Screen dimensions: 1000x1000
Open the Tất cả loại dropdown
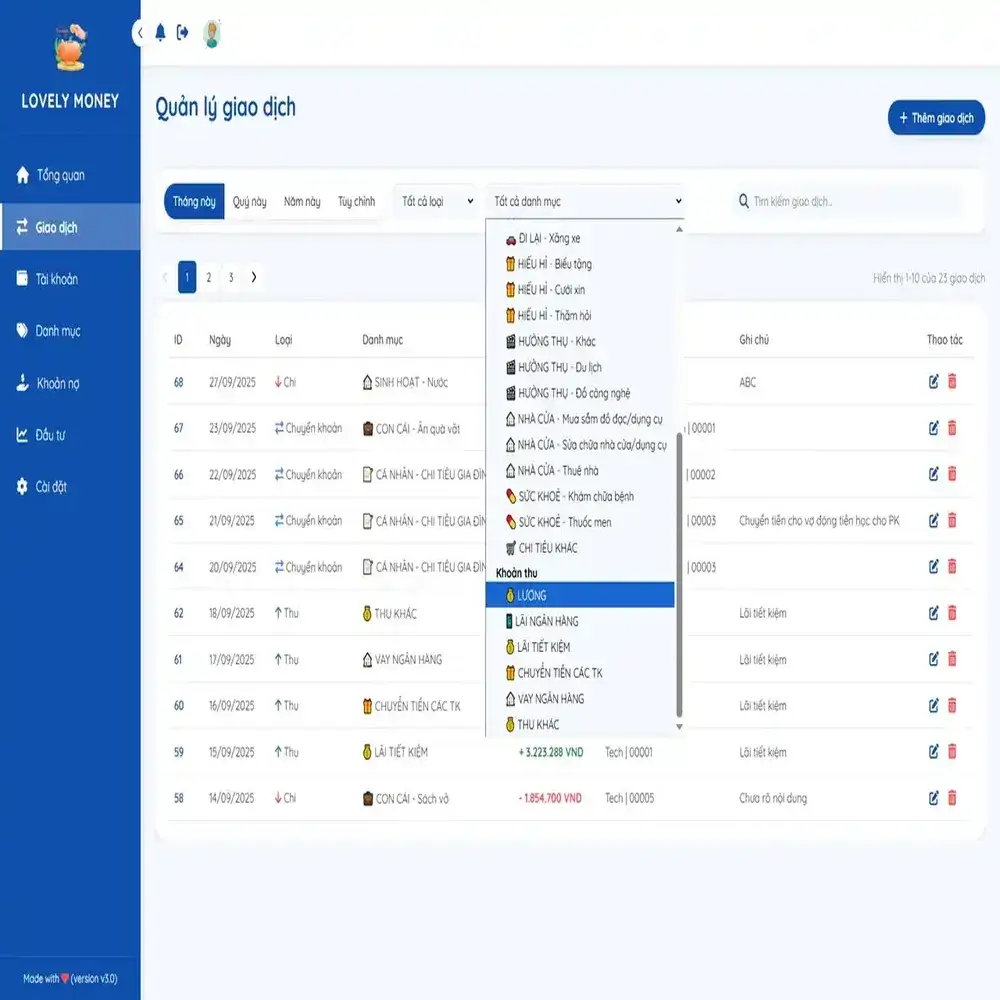437,201
